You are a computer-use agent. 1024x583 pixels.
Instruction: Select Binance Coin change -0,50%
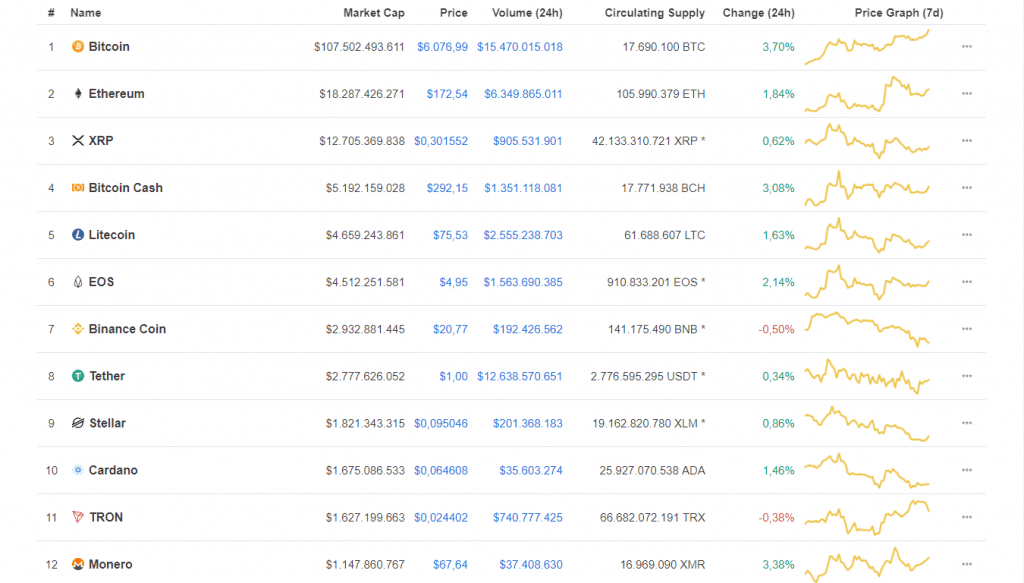click(x=776, y=328)
